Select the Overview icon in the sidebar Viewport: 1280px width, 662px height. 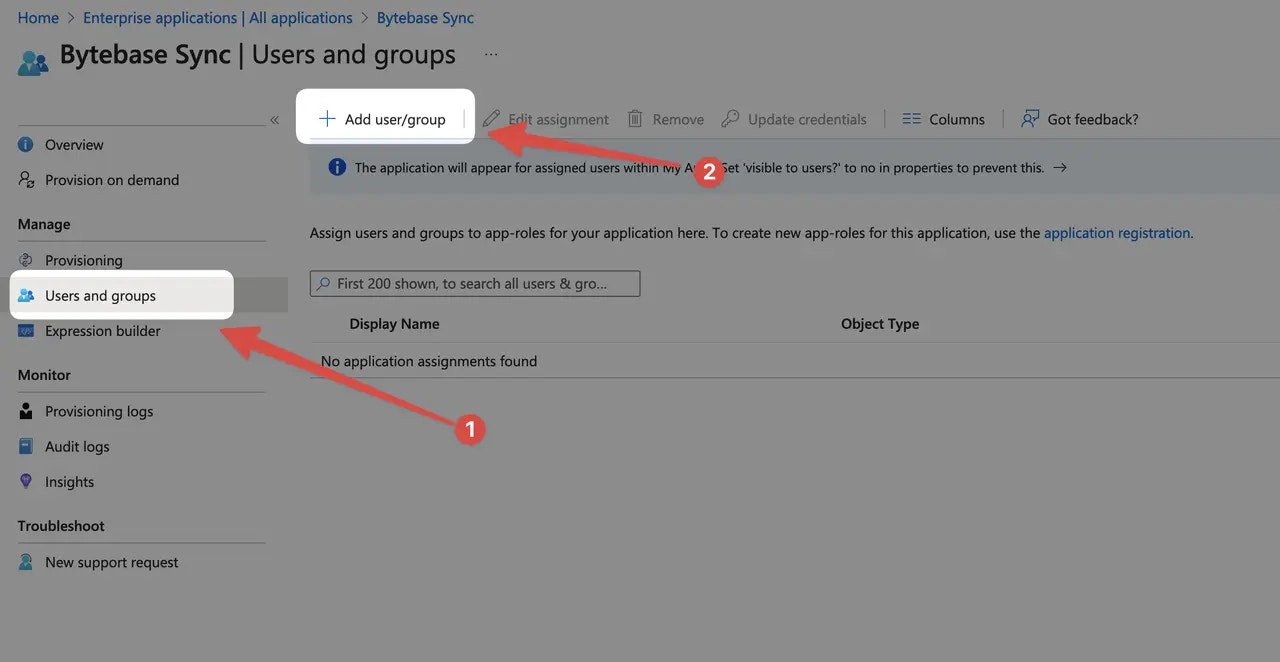(x=27, y=144)
